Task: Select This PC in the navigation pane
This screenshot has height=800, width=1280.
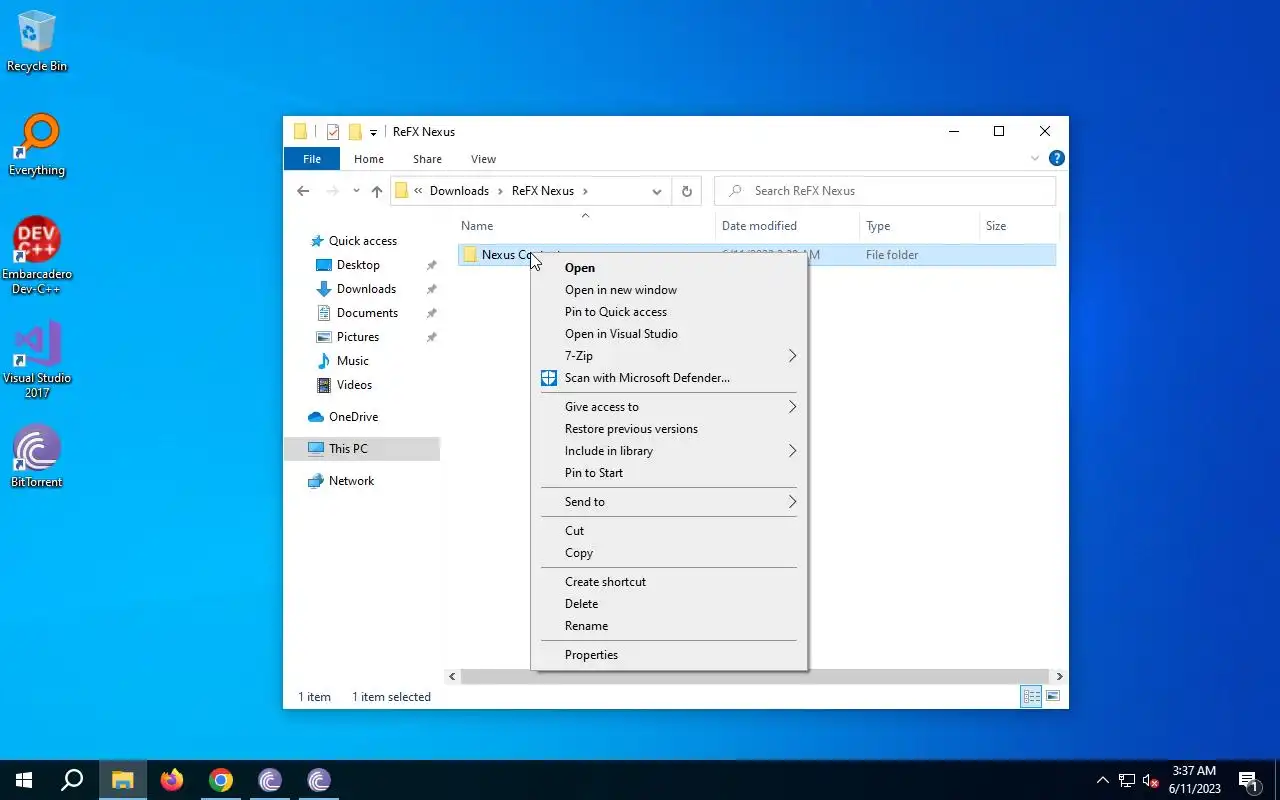Action: coord(362,449)
